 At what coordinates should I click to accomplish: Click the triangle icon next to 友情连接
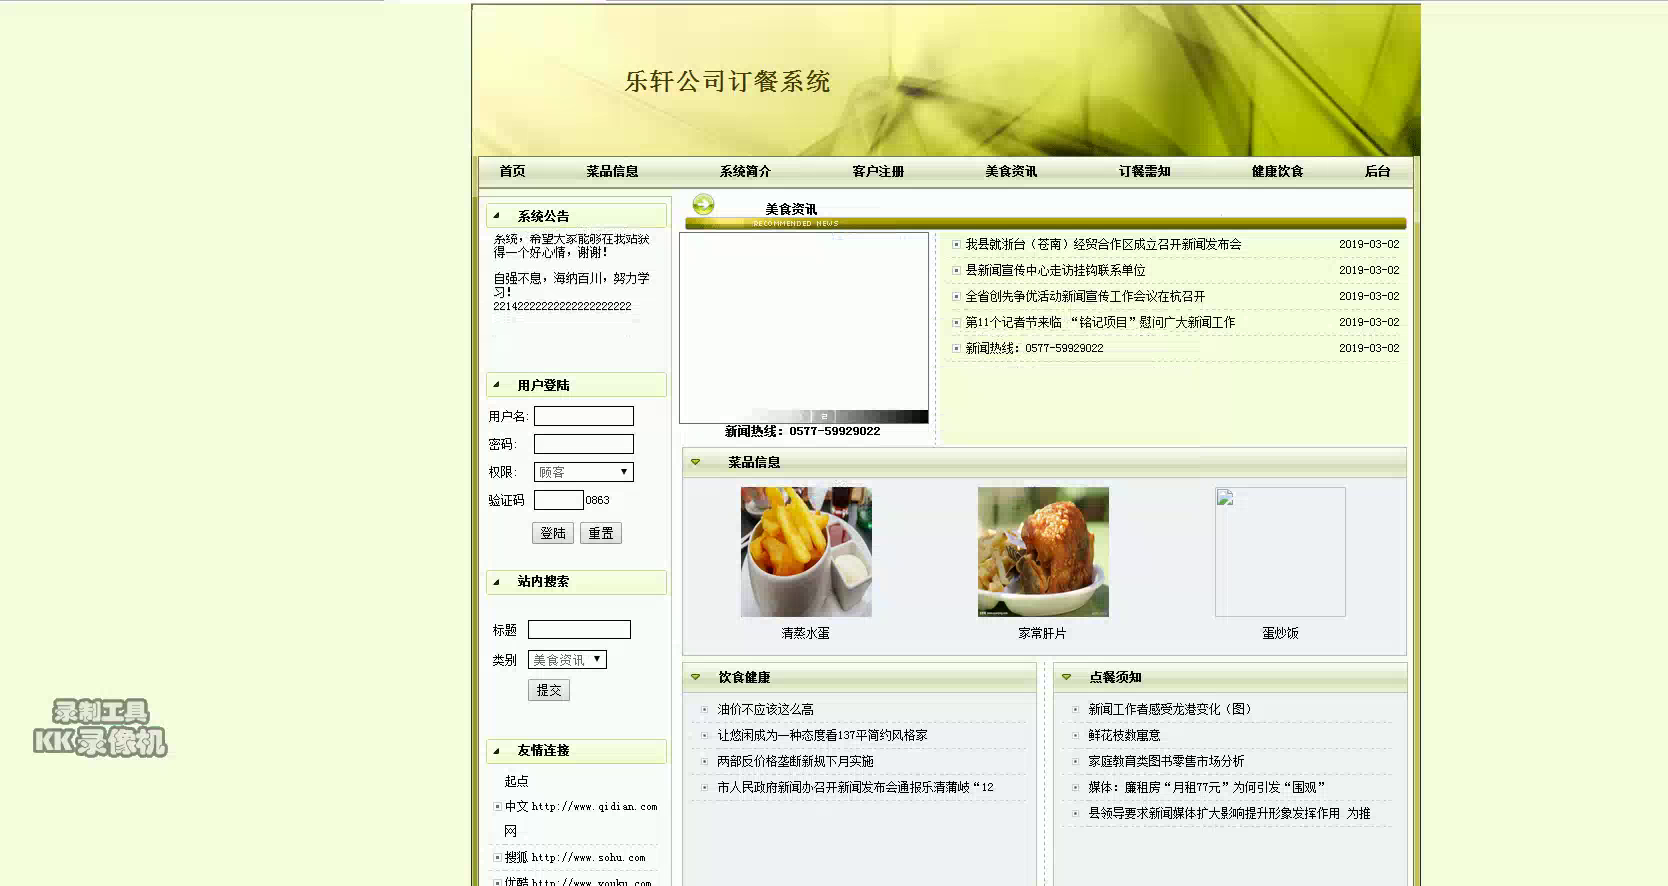[x=496, y=750]
